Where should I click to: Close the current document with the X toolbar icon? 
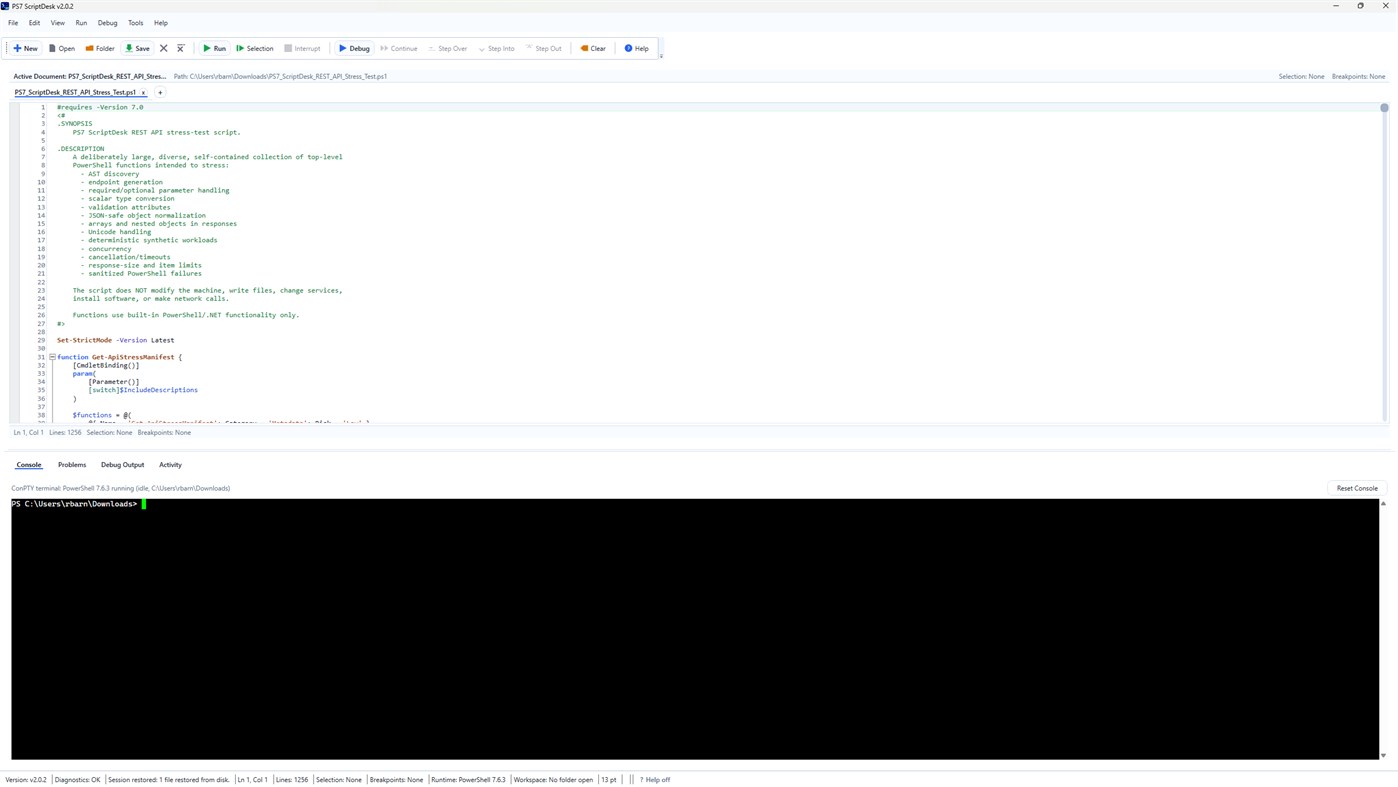coord(164,48)
